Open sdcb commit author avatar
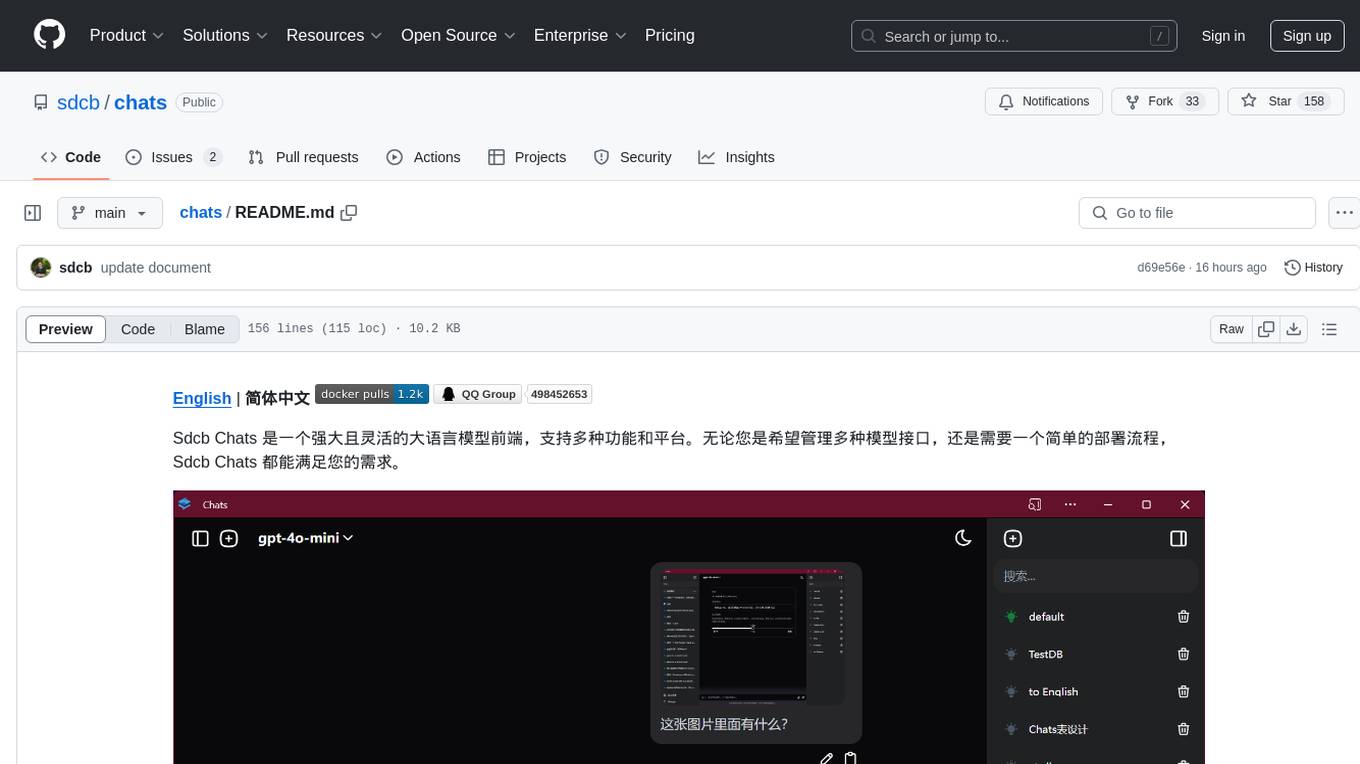This screenshot has height=764, width=1360. point(41,267)
